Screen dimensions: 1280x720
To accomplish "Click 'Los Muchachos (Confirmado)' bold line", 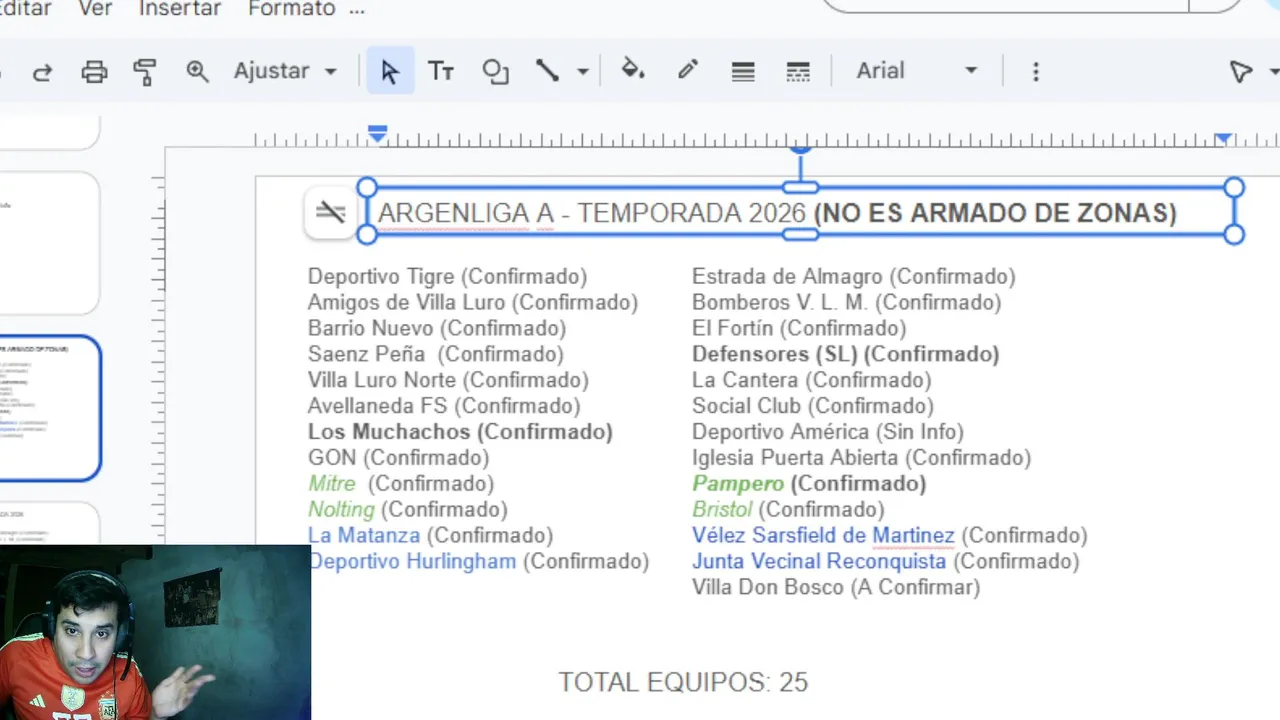I will pos(460,431).
